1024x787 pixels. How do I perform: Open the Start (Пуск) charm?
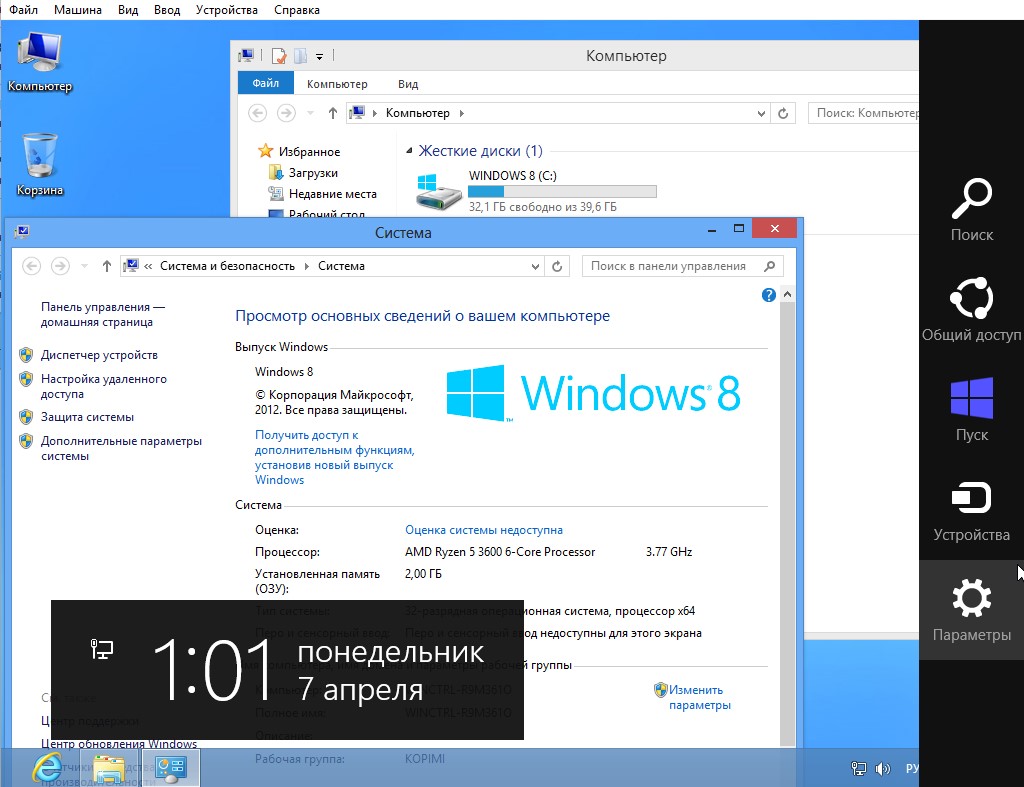coord(971,410)
